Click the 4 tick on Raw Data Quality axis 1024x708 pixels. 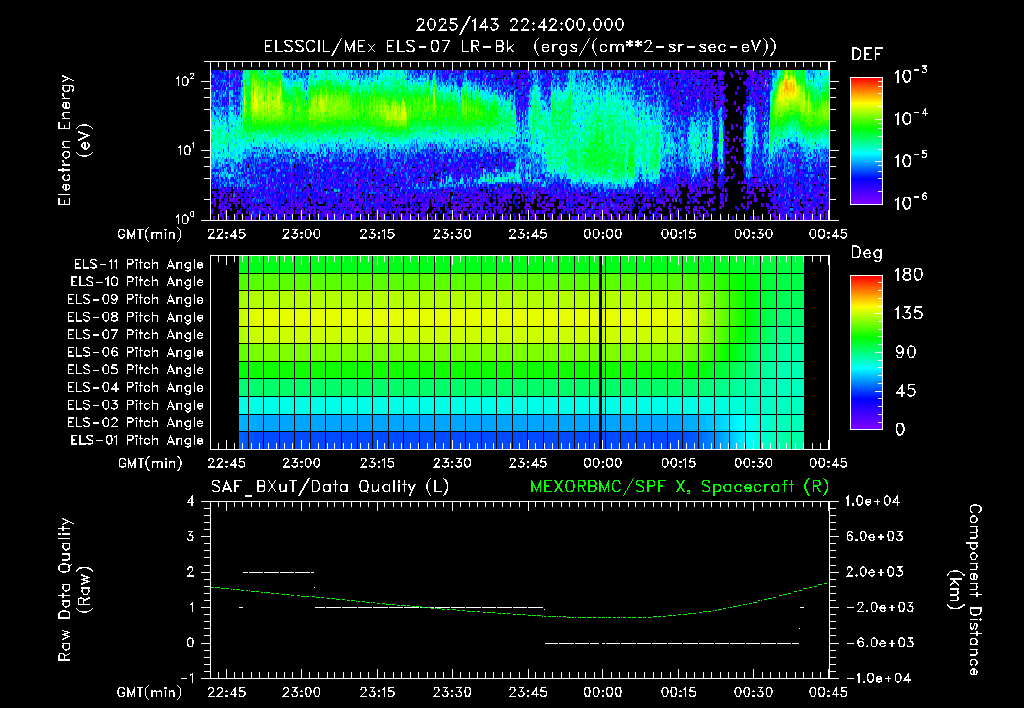190,501
